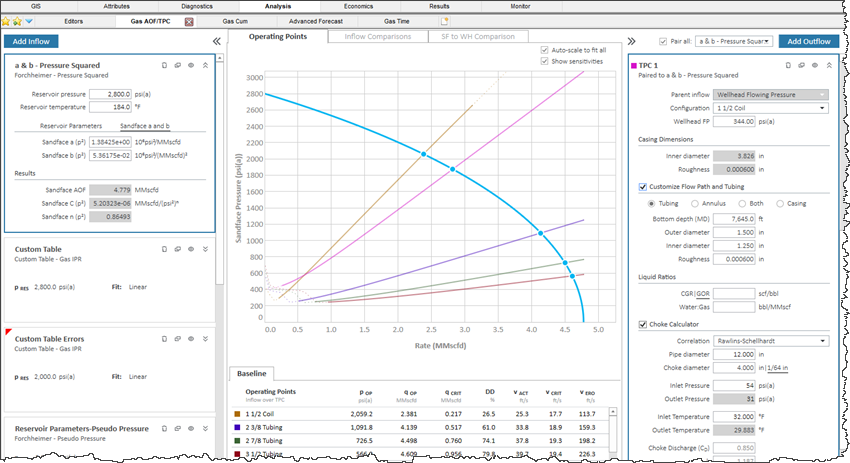
Task: Select the Annulus flow path radio button
Action: coord(696,203)
